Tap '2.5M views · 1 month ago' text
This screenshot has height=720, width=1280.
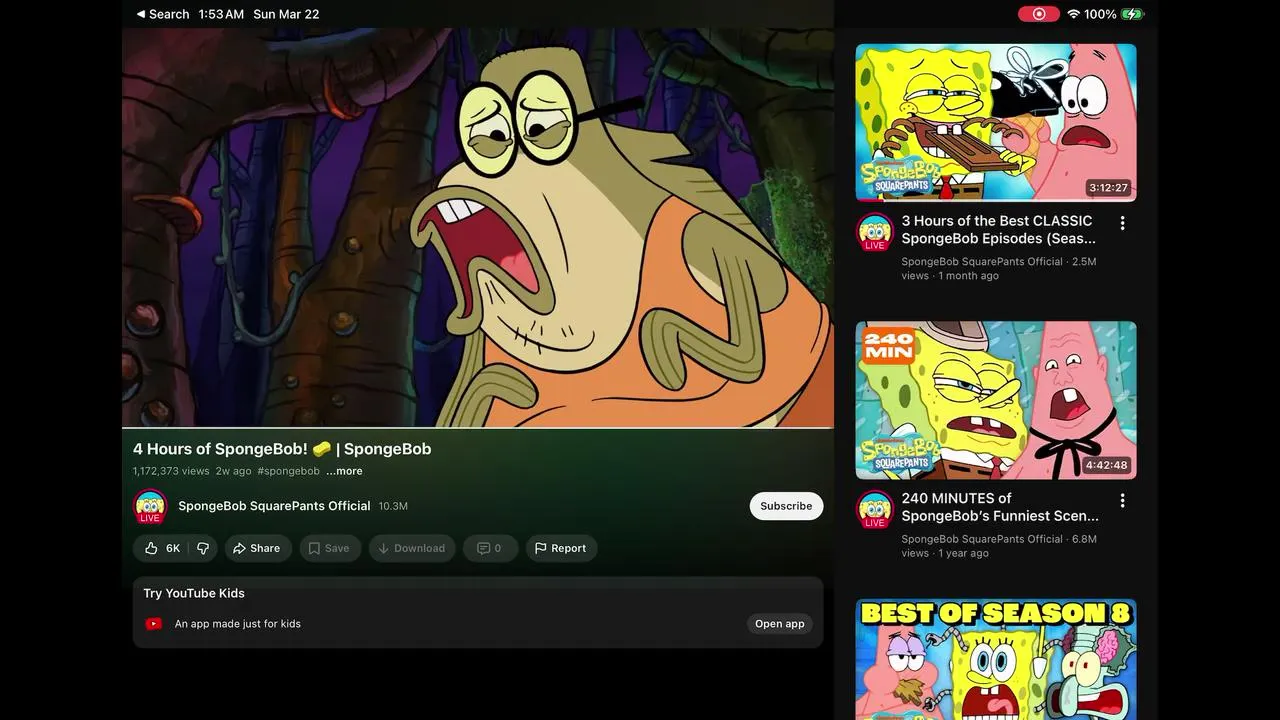coord(999,268)
